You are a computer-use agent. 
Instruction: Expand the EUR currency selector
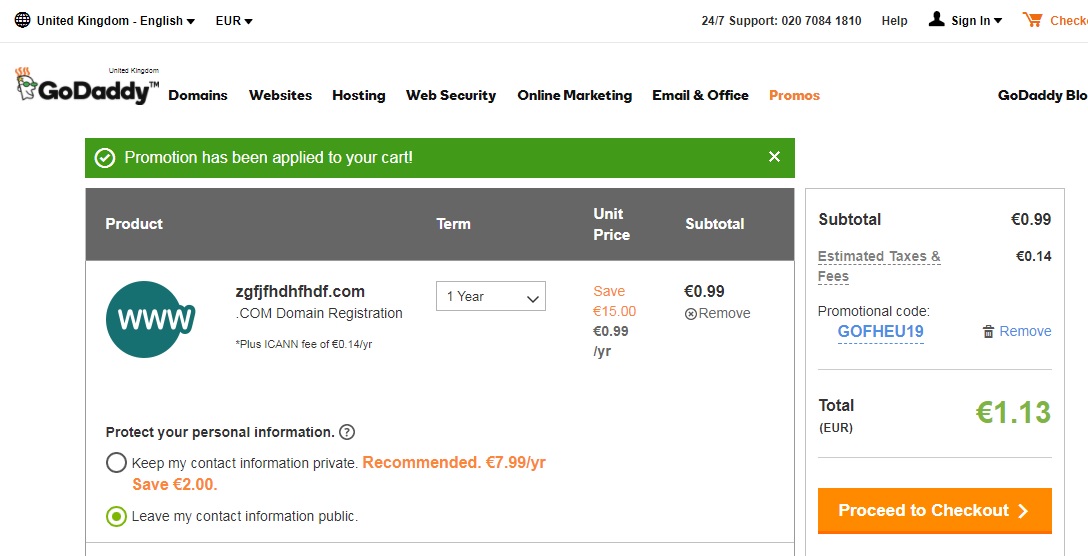point(234,21)
